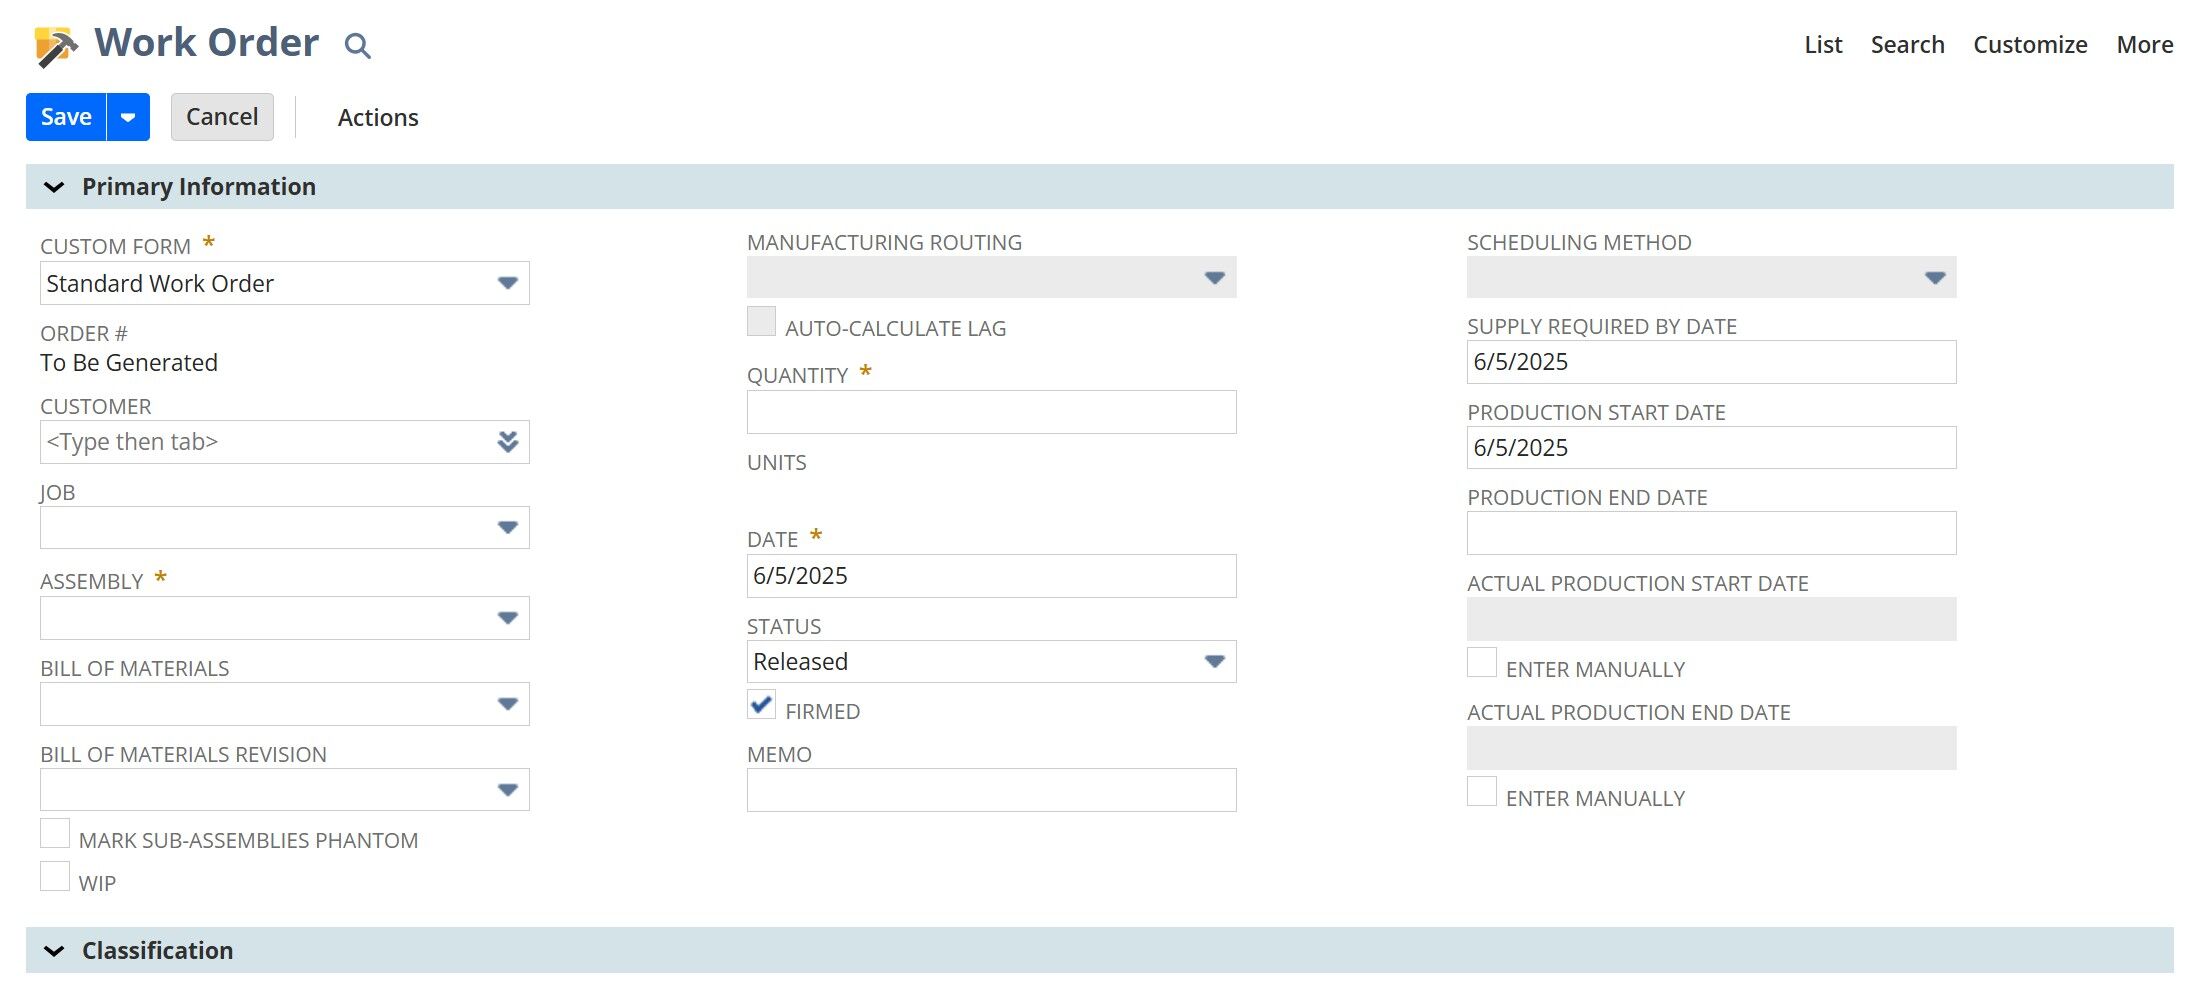Enable the WIP checkbox
The height and width of the screenshot is (997, 2198).
point(54,875)
